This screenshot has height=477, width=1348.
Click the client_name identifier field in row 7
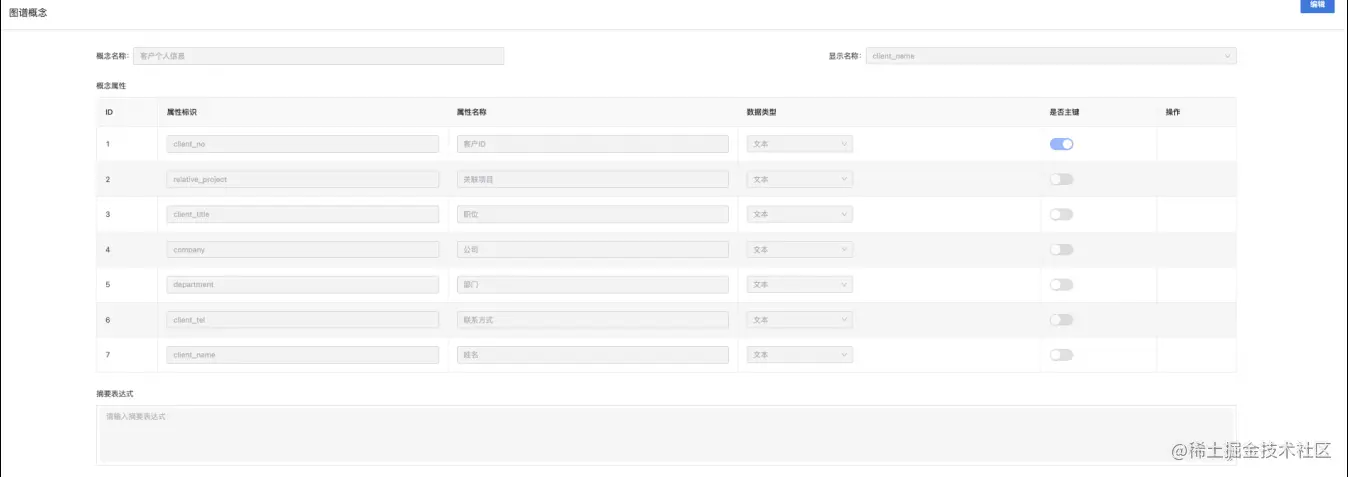303,354
